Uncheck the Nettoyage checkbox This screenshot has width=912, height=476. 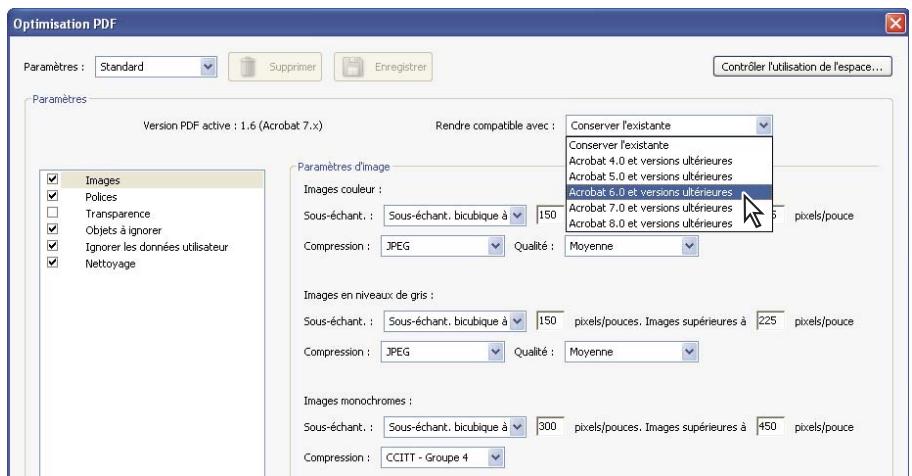[x=52, y=262]
